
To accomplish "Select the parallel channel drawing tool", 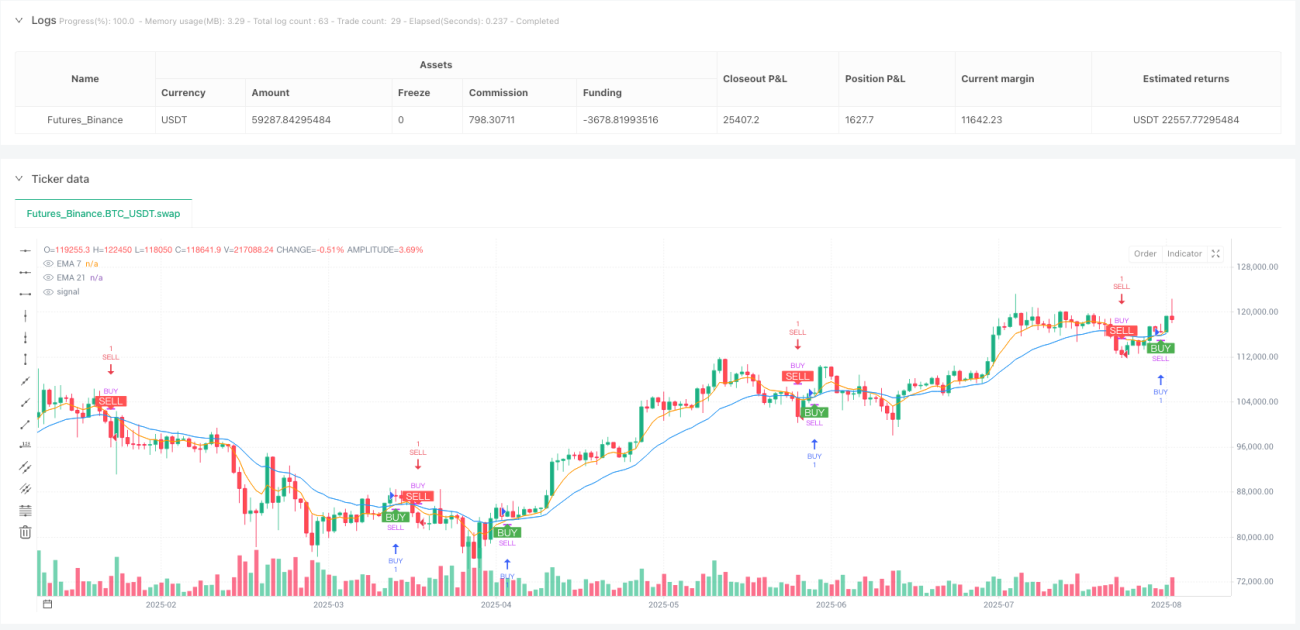I will click(x=26, y=467).
